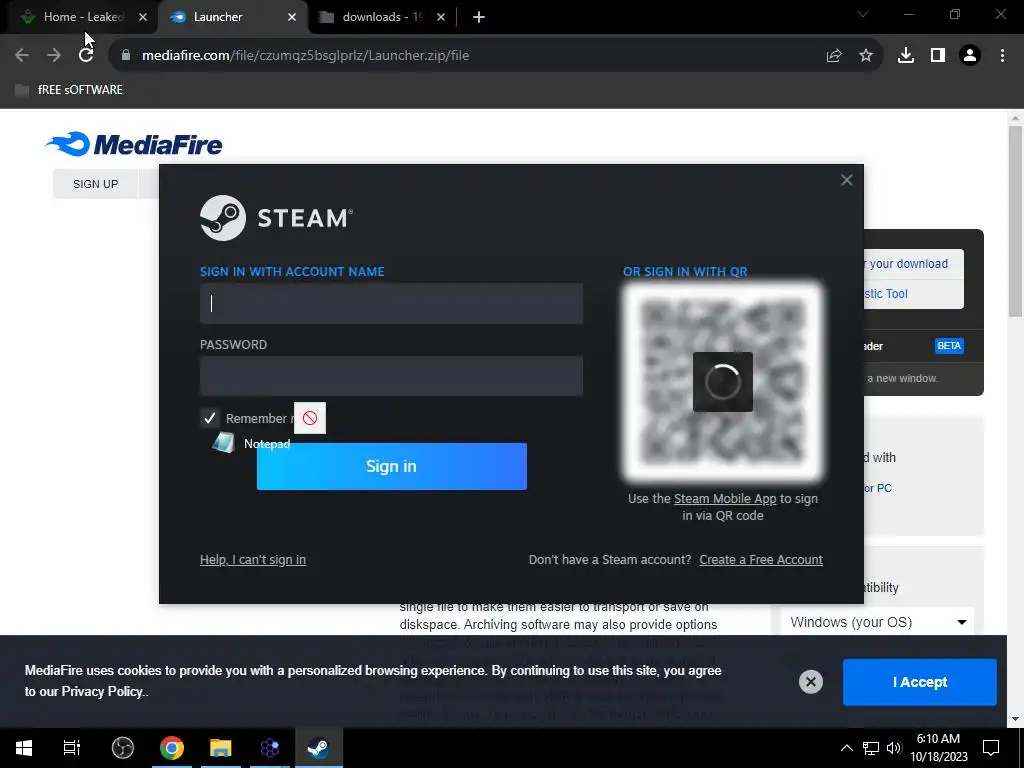The height and width of the screenshot is (768, 1024).
Task: Close the Launcher tab
Action: 292,17
